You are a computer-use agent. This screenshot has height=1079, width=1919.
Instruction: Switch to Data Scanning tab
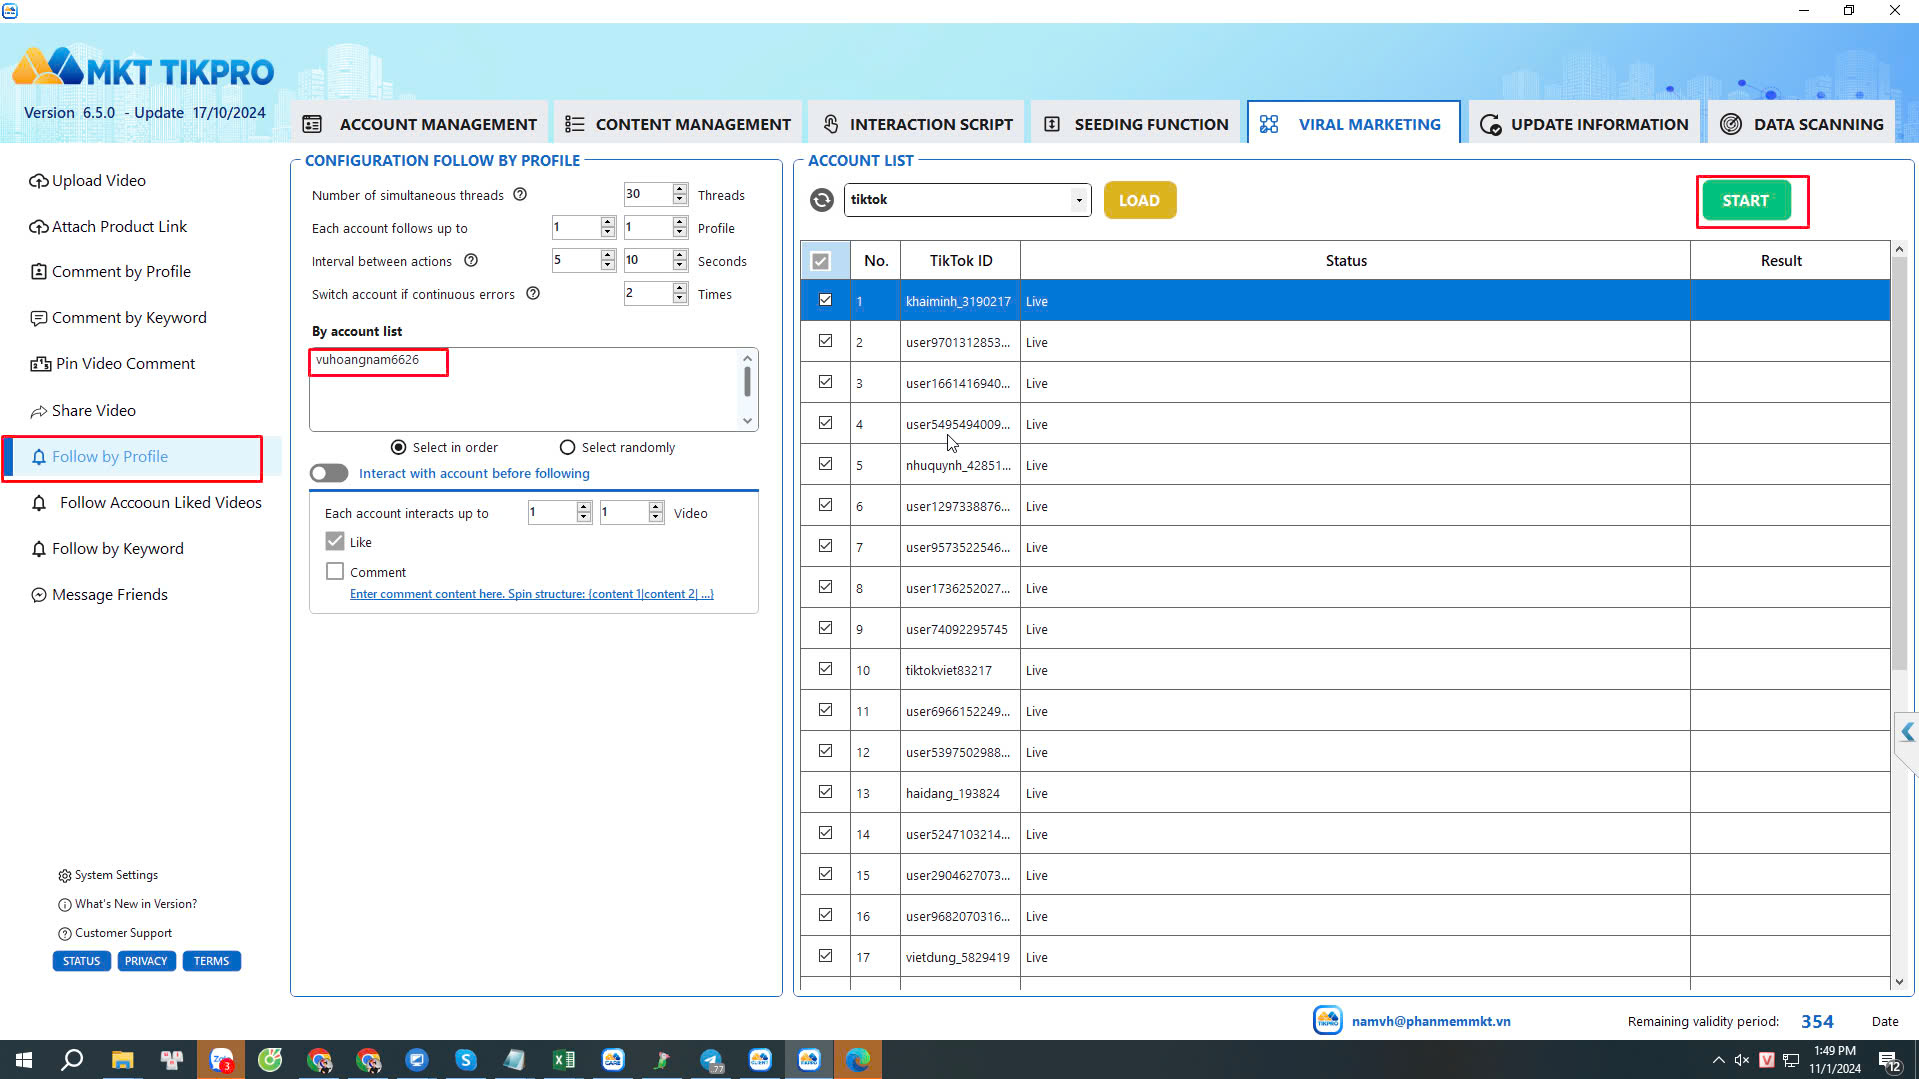click(x=1802, y=124)
